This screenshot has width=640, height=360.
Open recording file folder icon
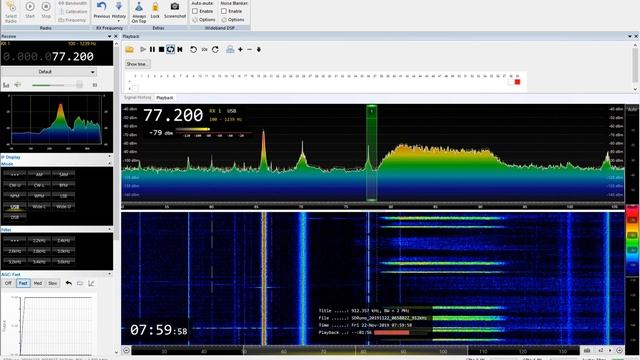tap(129, 49)
